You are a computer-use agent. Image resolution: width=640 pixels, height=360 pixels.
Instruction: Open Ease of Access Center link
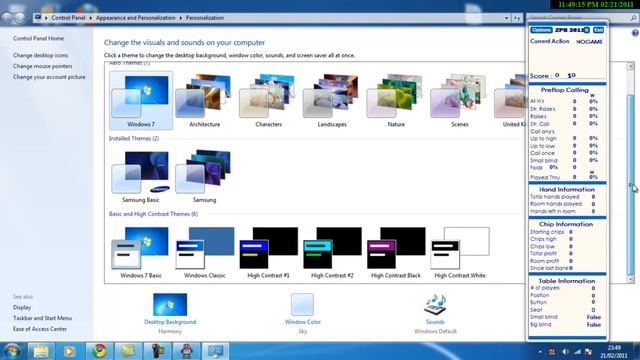coord(40,329)
